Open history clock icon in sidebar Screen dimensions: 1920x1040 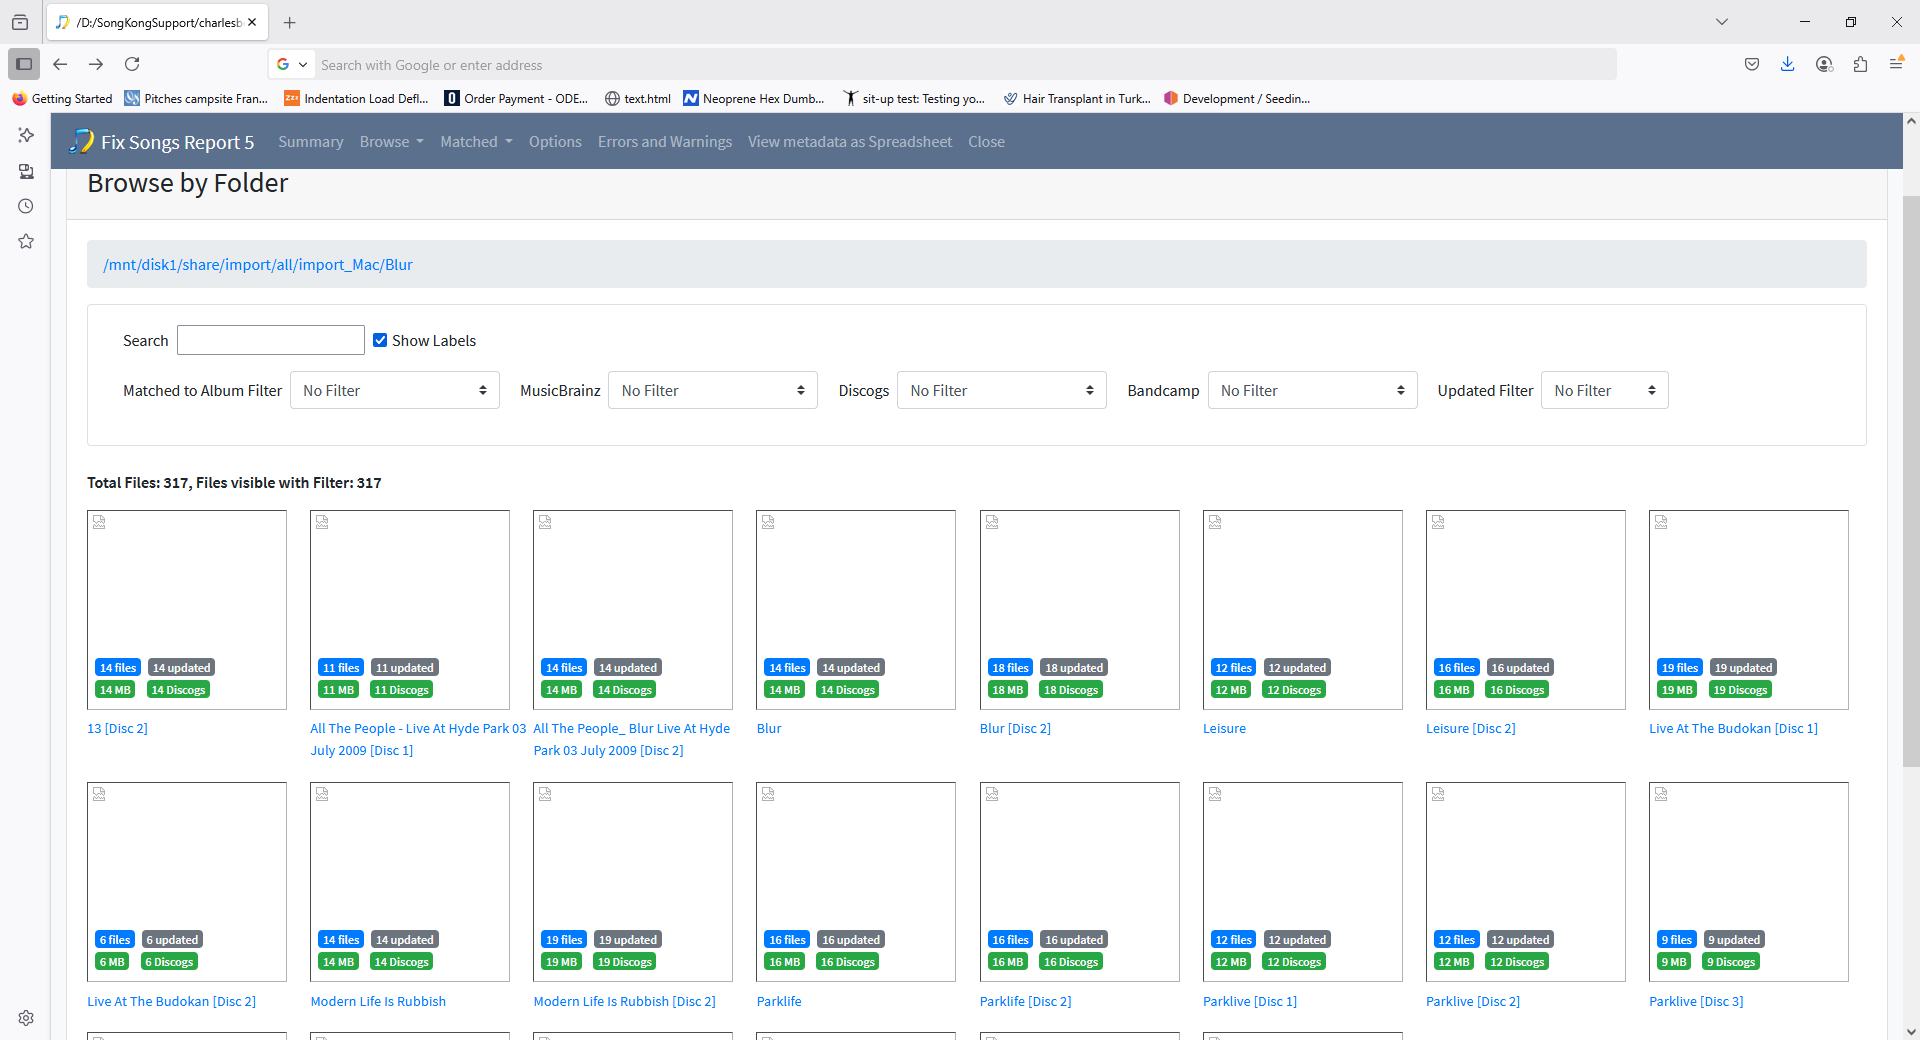(26, 206)
